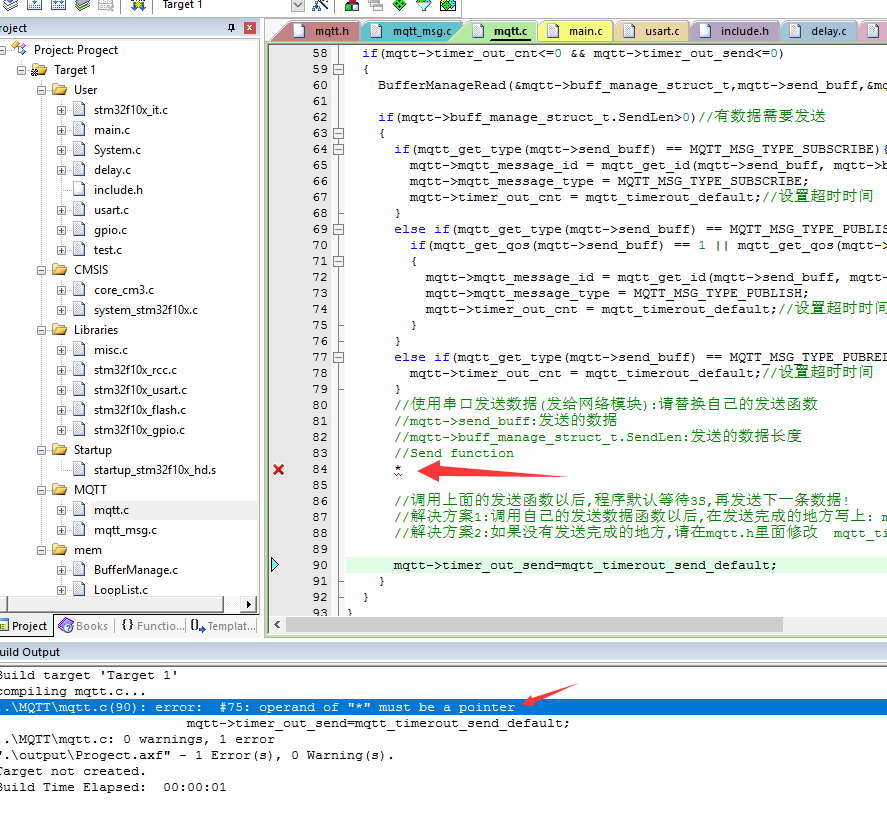887x814 pixels.
Task: Place cursor on the asterisk at line 84
Action: tap(398, 469)
